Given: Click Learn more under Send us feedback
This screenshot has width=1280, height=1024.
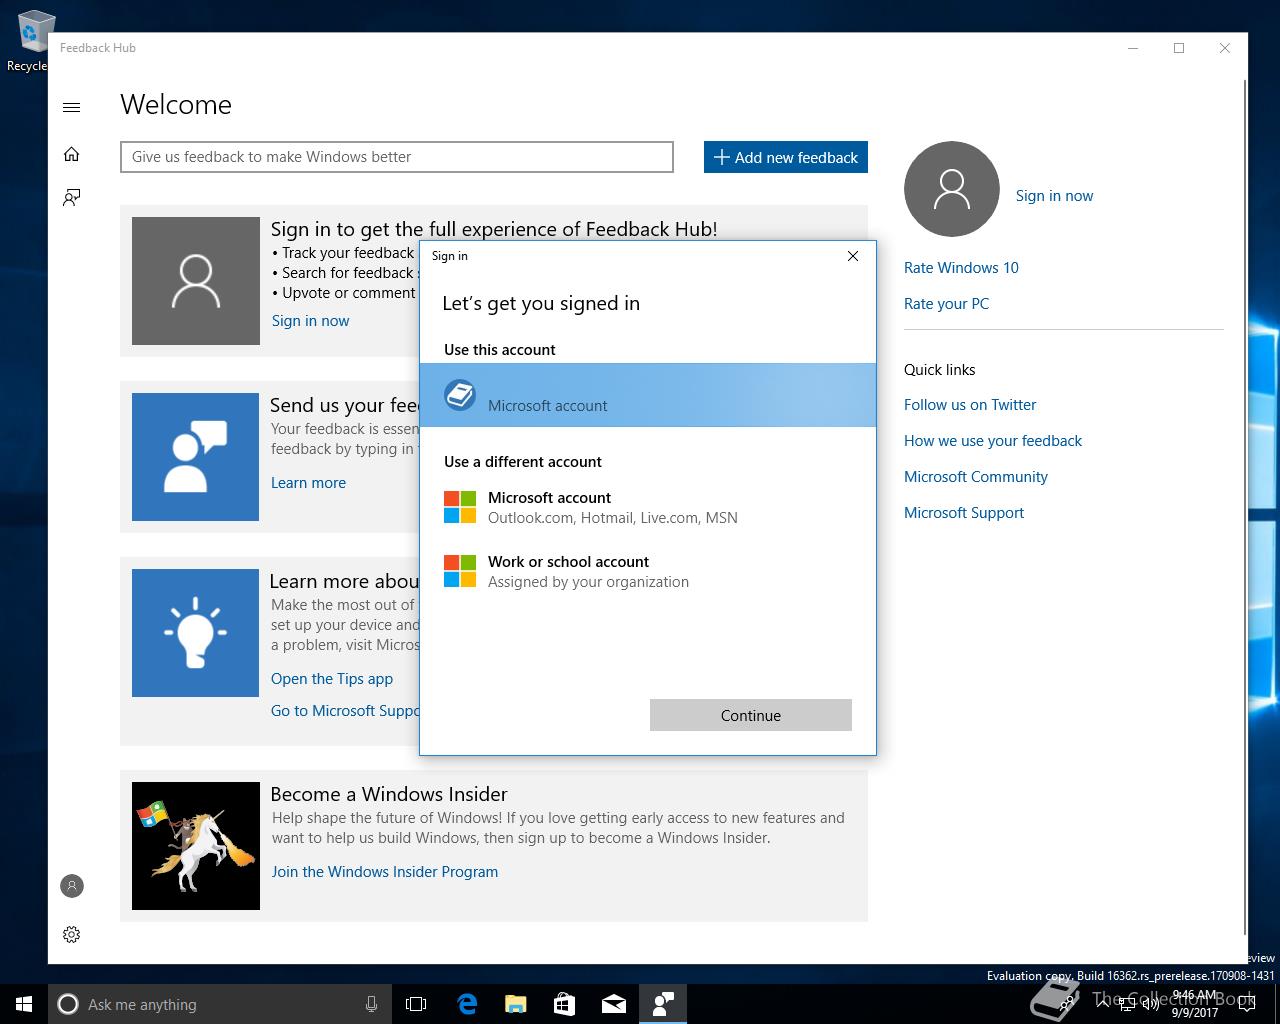Looking at the screenshot, I should click(x=308, y=483).
